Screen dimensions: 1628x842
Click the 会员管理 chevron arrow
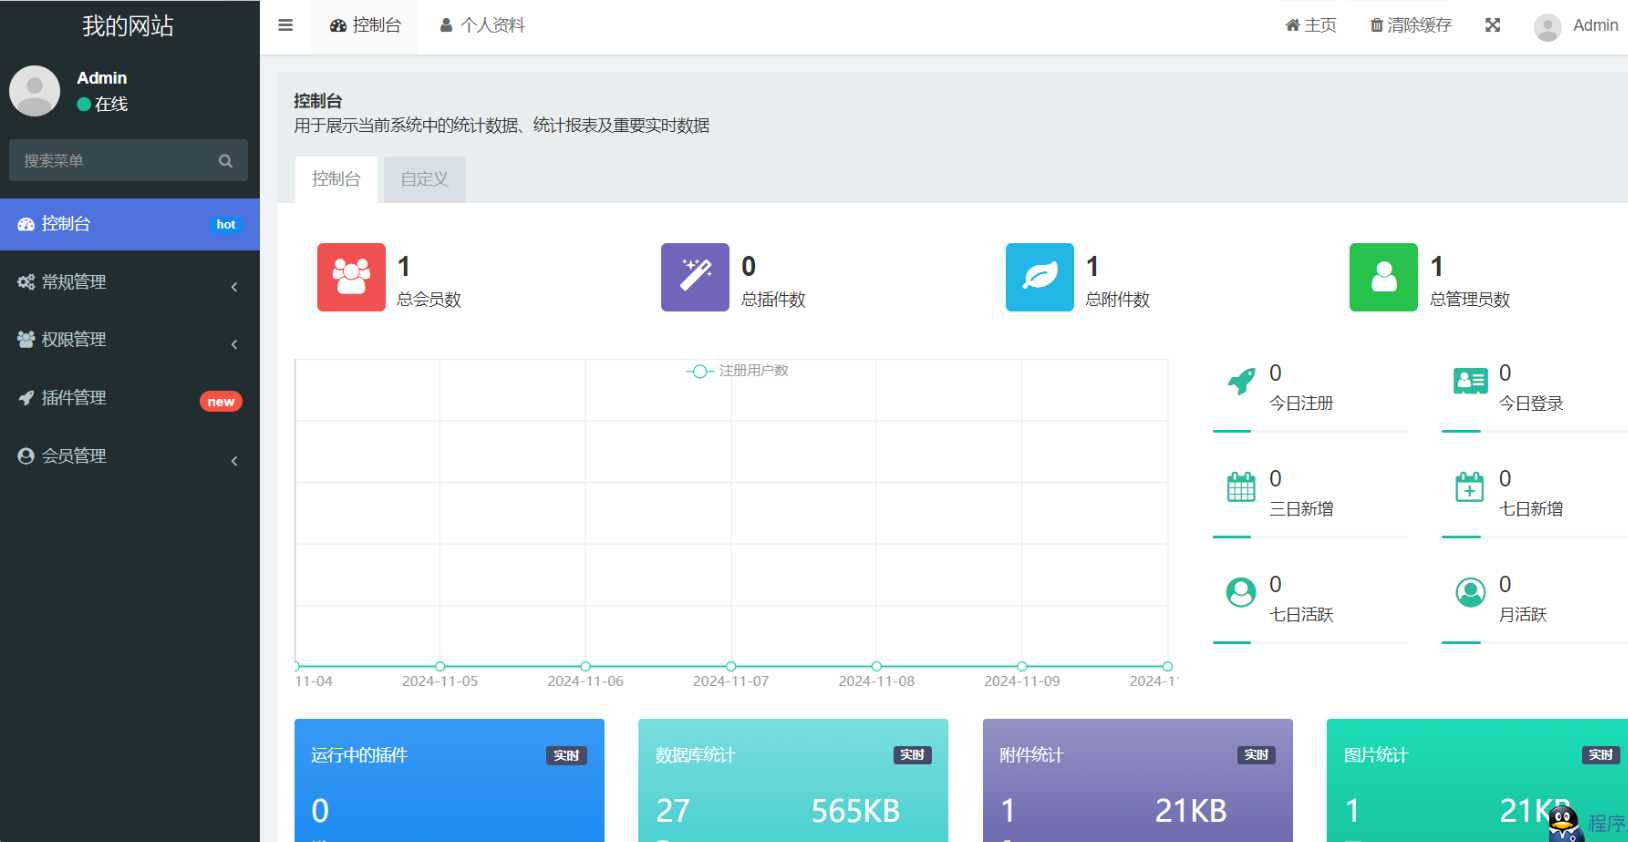234,461
